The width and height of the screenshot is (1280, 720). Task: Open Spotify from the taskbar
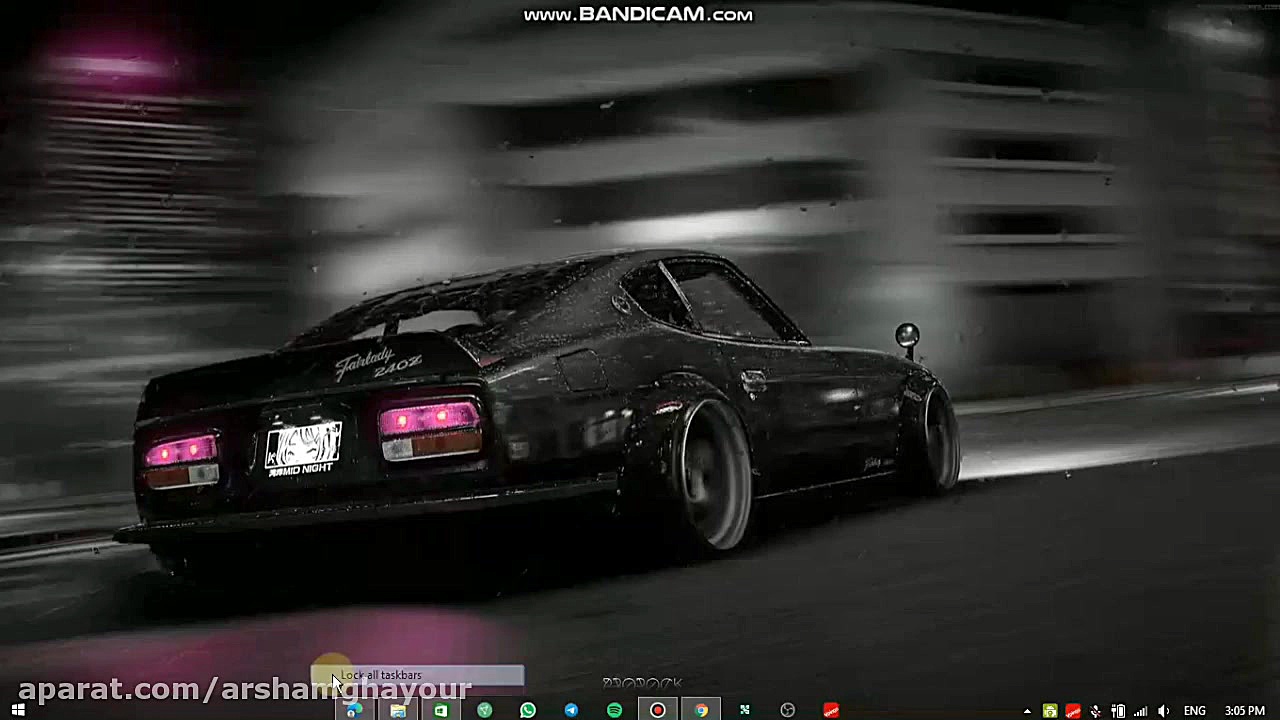coord(614,710)
